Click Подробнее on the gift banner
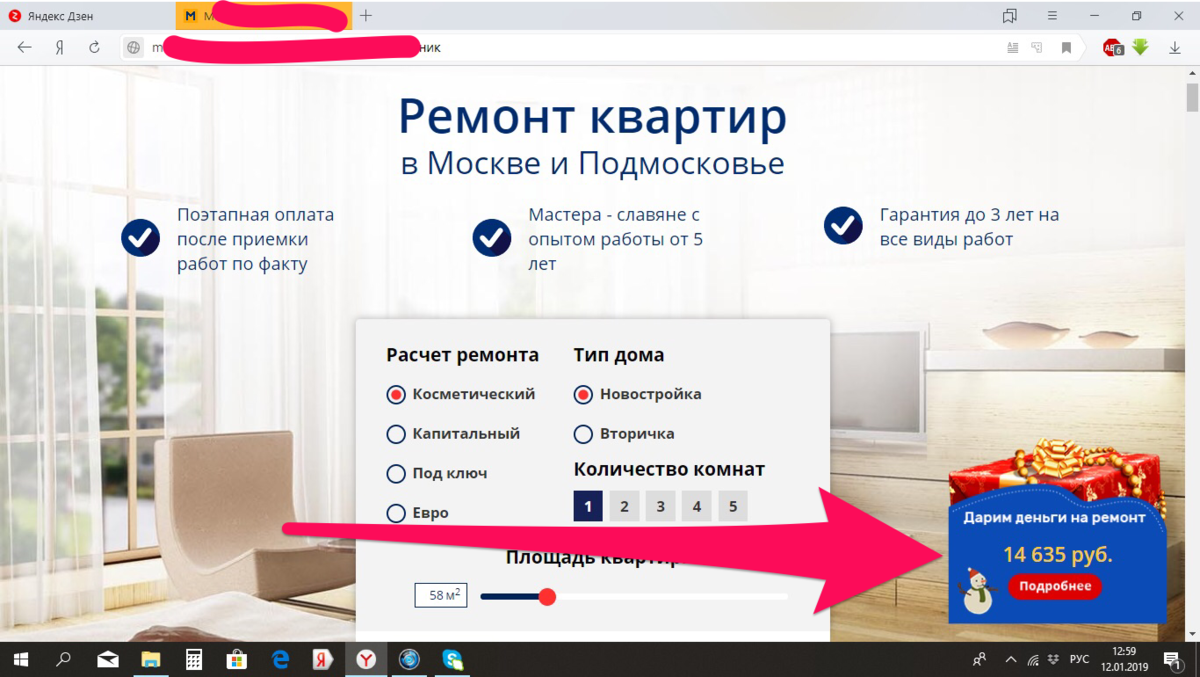1200x677 pixels. (1055, 586)
